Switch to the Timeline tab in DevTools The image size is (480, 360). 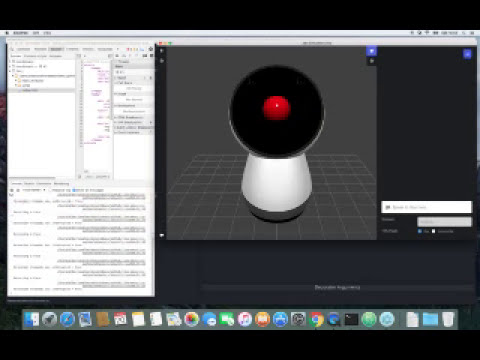click(x=72, y=49)
